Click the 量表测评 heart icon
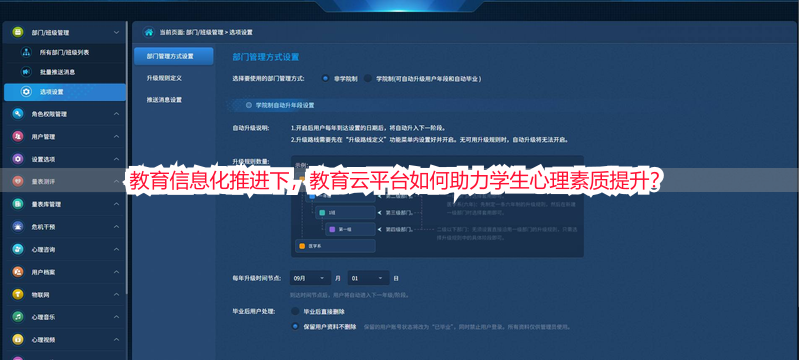 click(18, 181)
